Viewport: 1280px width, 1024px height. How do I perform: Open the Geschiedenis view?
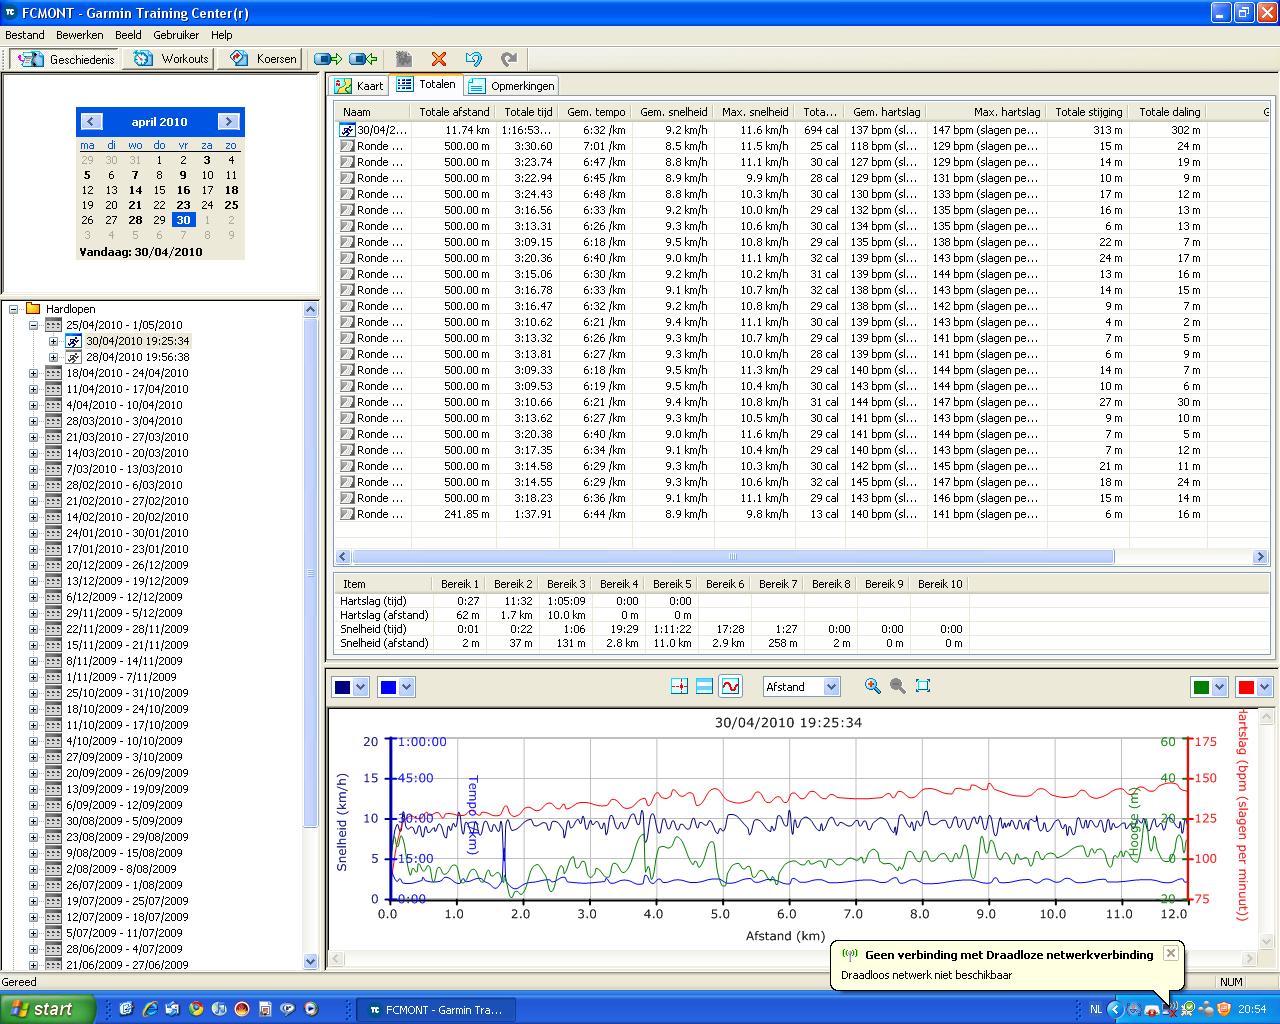click(67, 59)
